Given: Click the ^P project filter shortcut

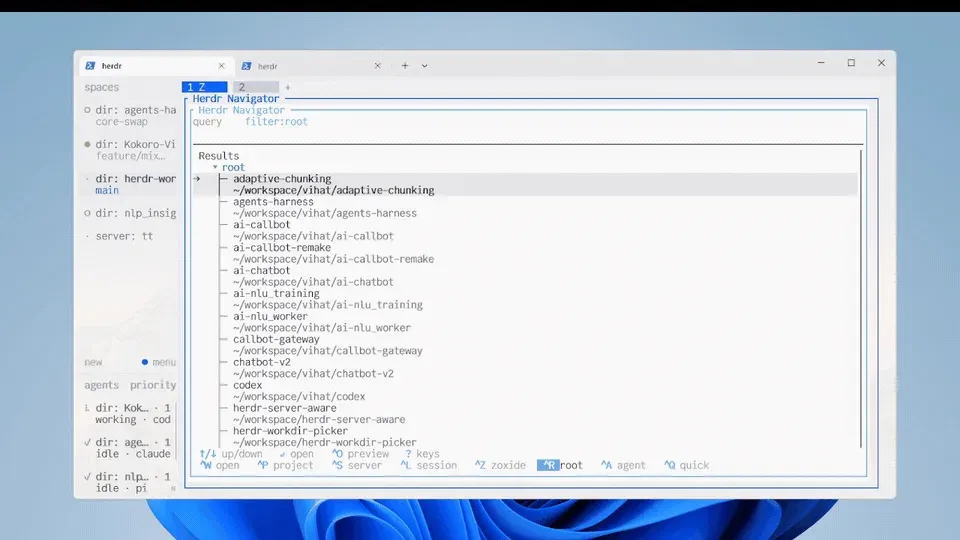Looking at the screenshot, I should [285, 465].
